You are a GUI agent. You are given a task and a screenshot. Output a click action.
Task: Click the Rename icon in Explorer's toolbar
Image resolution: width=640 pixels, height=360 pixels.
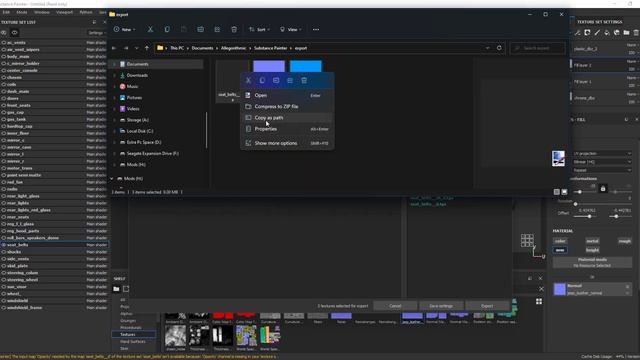point(200,29)
